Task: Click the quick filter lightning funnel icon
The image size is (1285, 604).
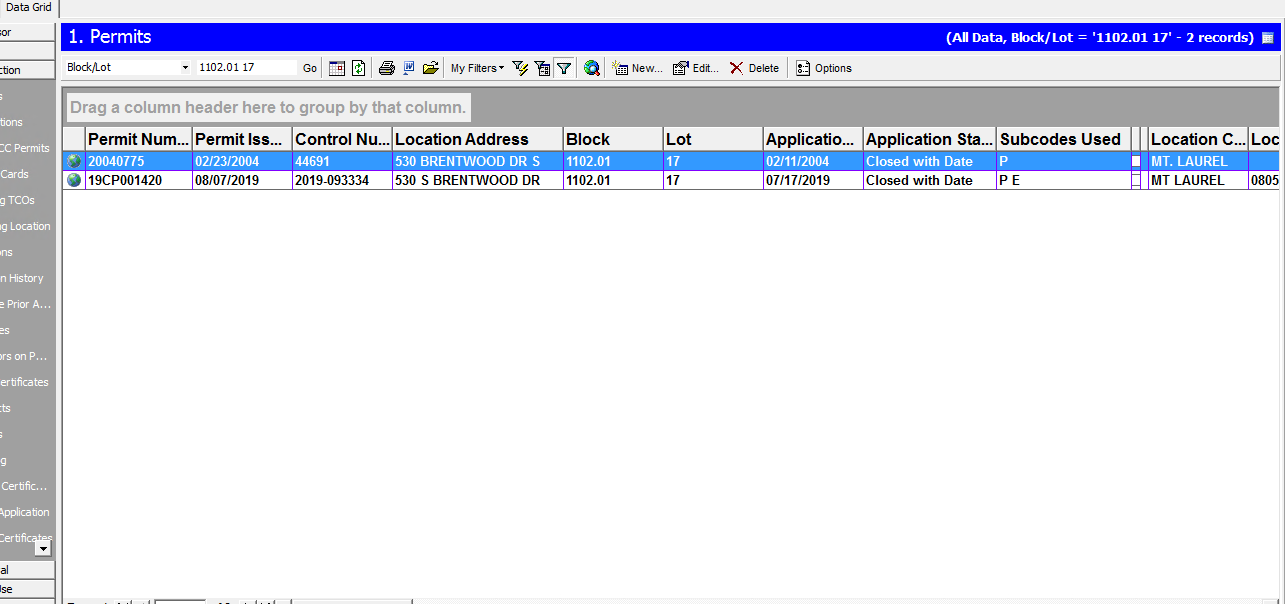Action: coord(520,68)
